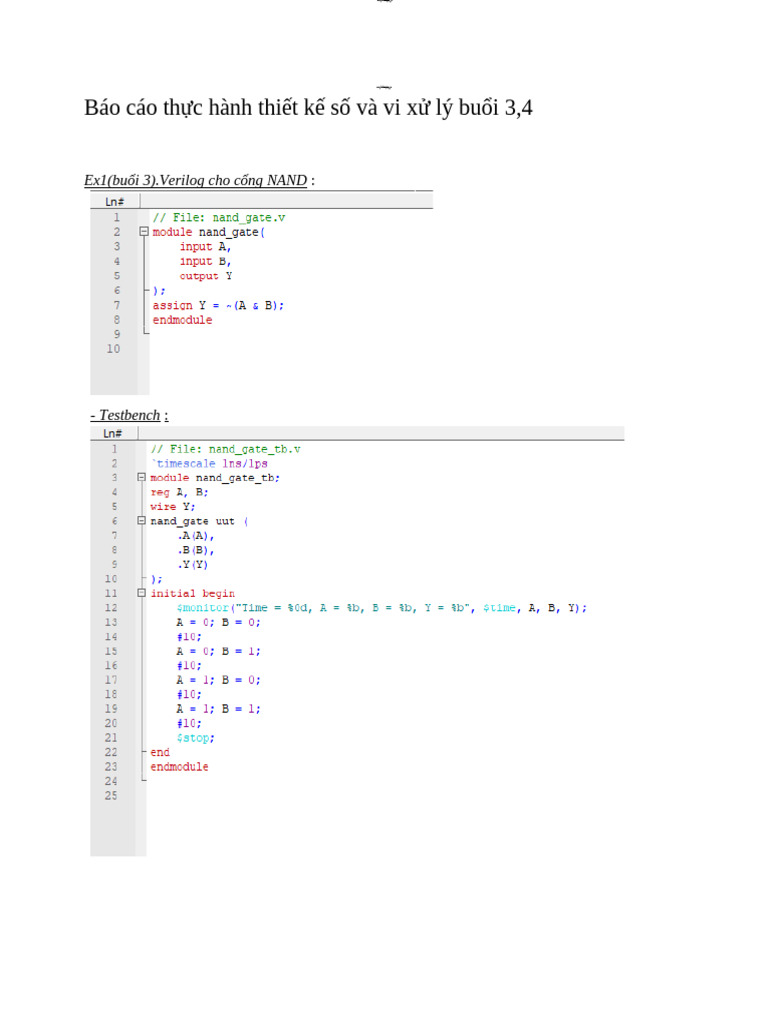Screen dimensions: 768x1024
Task: Select line number 12 in testbench gutter
Action: [110, 608]
